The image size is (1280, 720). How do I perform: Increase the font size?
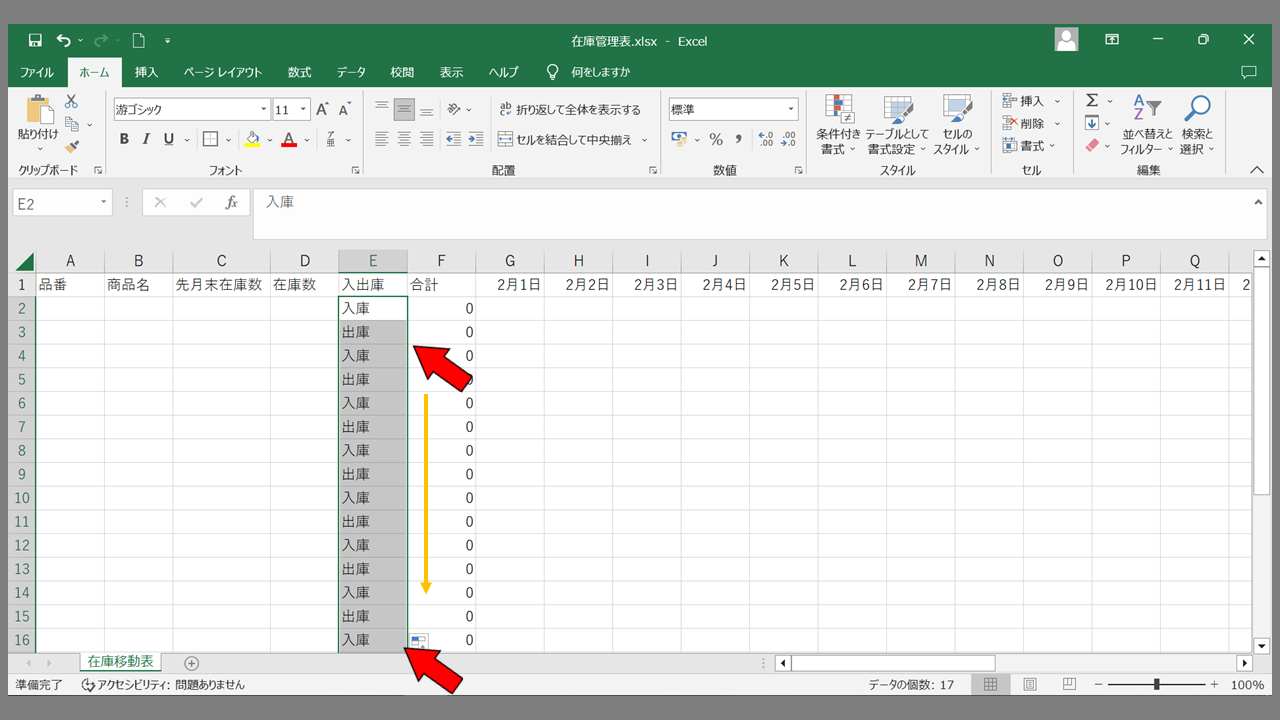[x=323, y=110]
